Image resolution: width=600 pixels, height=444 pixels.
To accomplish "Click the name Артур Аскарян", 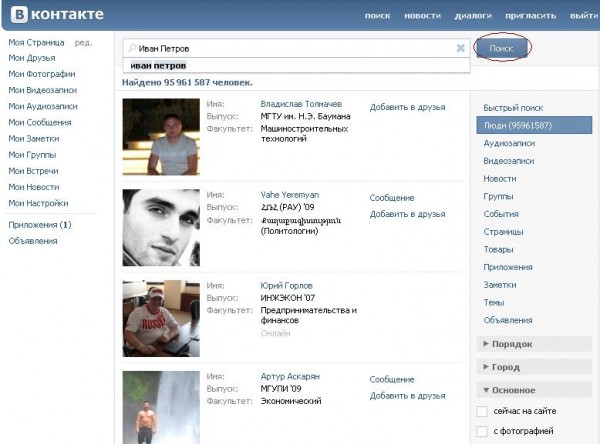I will tap(290, 376).
